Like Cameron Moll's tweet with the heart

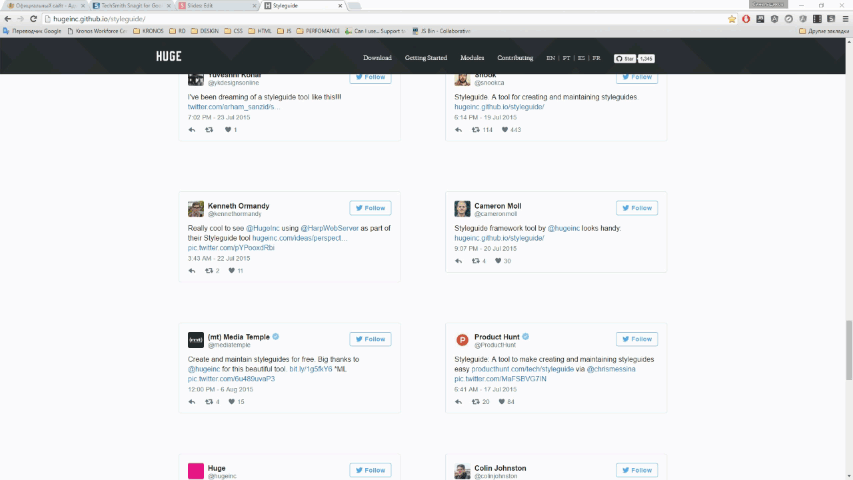[x=498, y=261]
